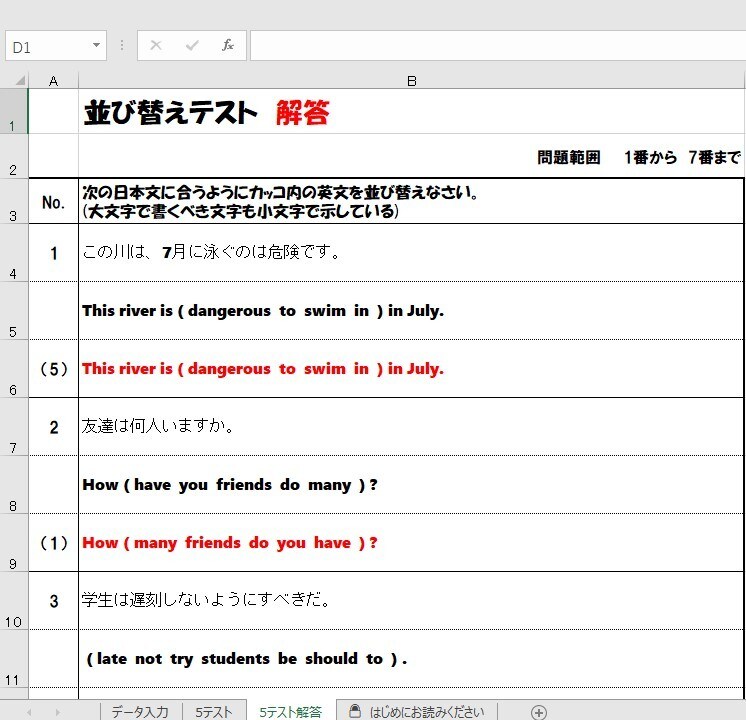Select row 4 header
This screenshot has height=720, width=746.
(x=14, y=253)
